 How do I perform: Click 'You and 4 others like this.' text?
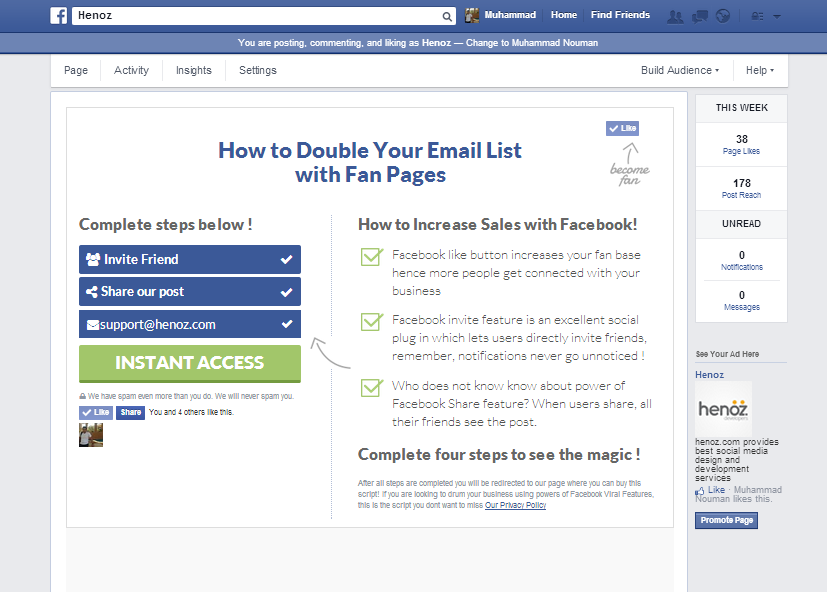click(191, 413)
